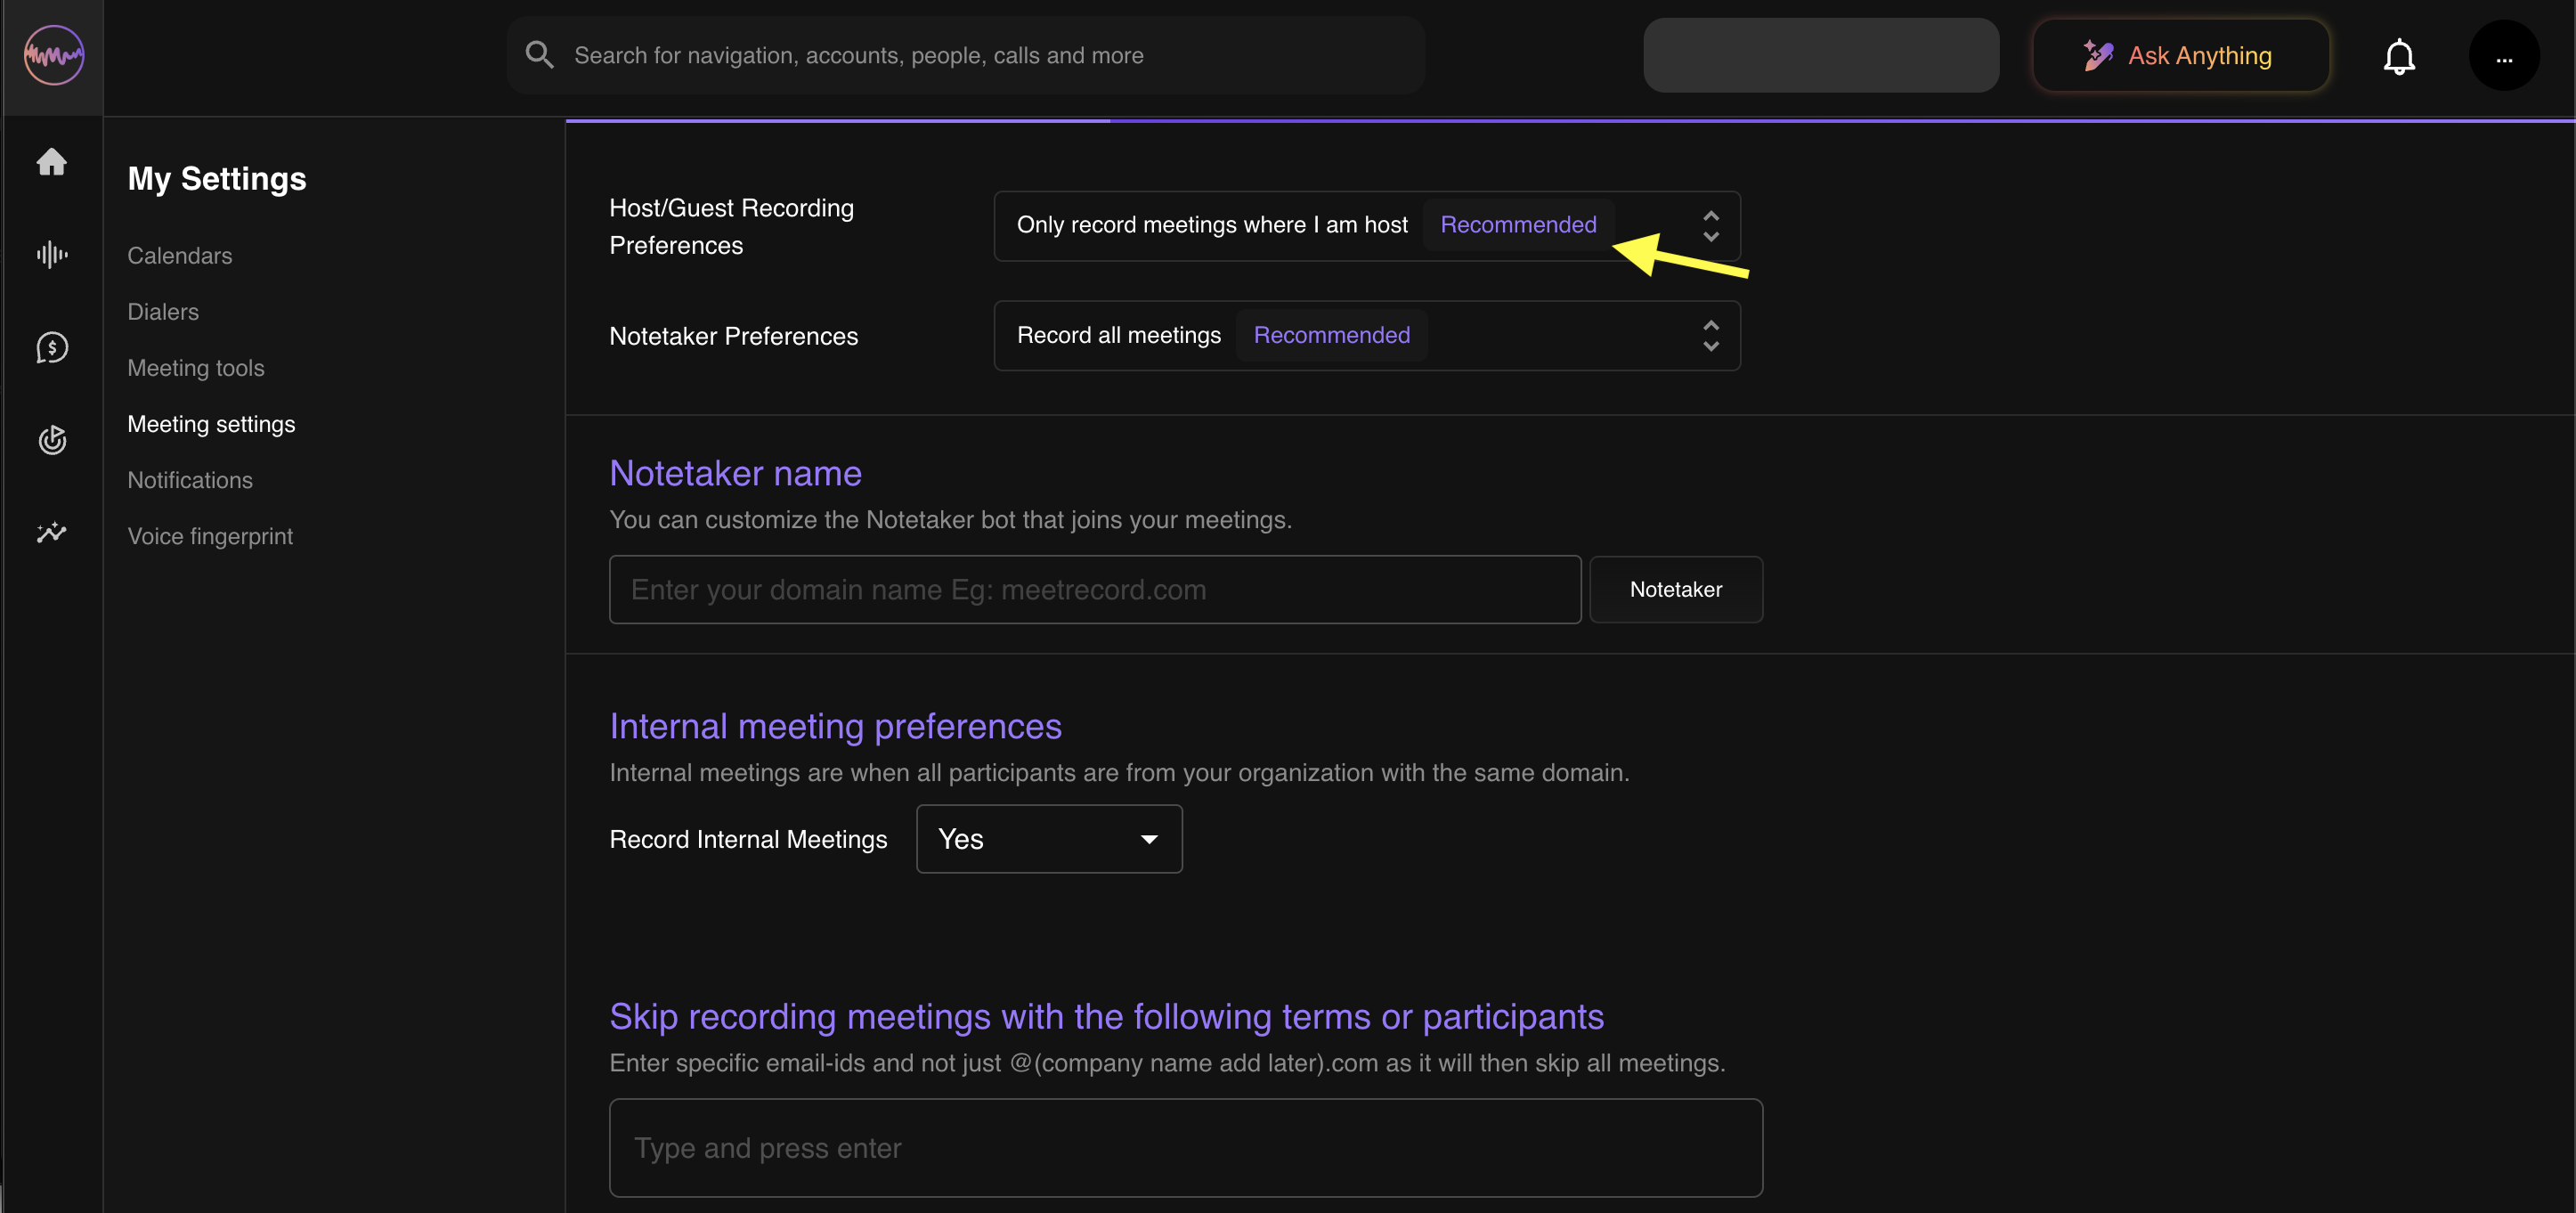The width and height of the screenshot is (2576, 1213).
Task: Open the dollar chat bubble sidebar icon
Action: (x=52, y=347)
